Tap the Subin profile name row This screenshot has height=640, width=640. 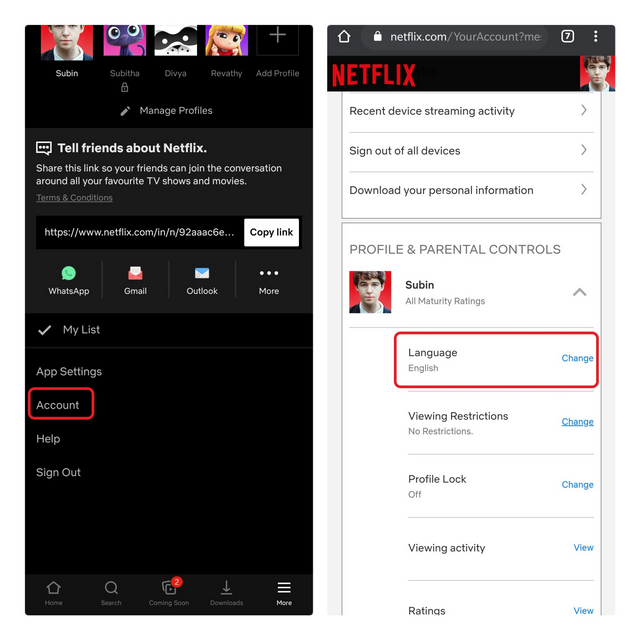pyautogui.click(x=420, y=285)
